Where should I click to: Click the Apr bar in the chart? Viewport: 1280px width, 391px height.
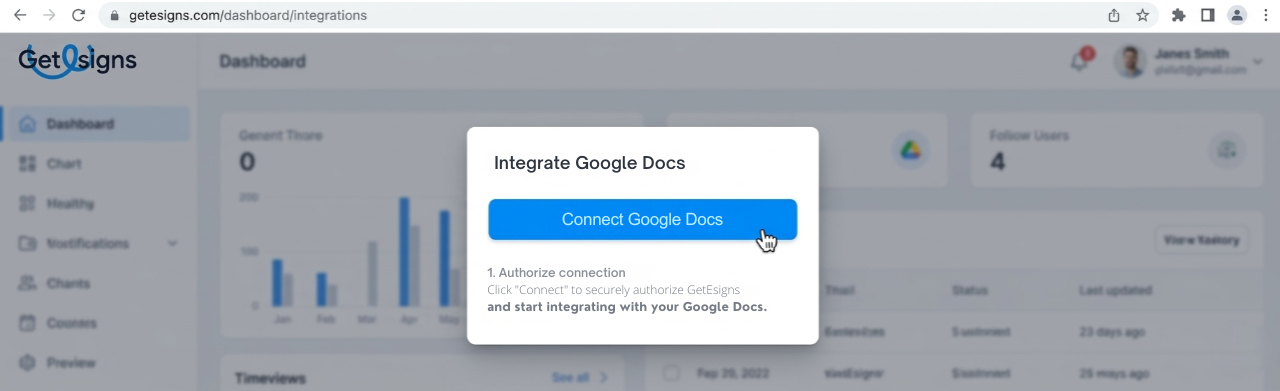click(404, 252)
